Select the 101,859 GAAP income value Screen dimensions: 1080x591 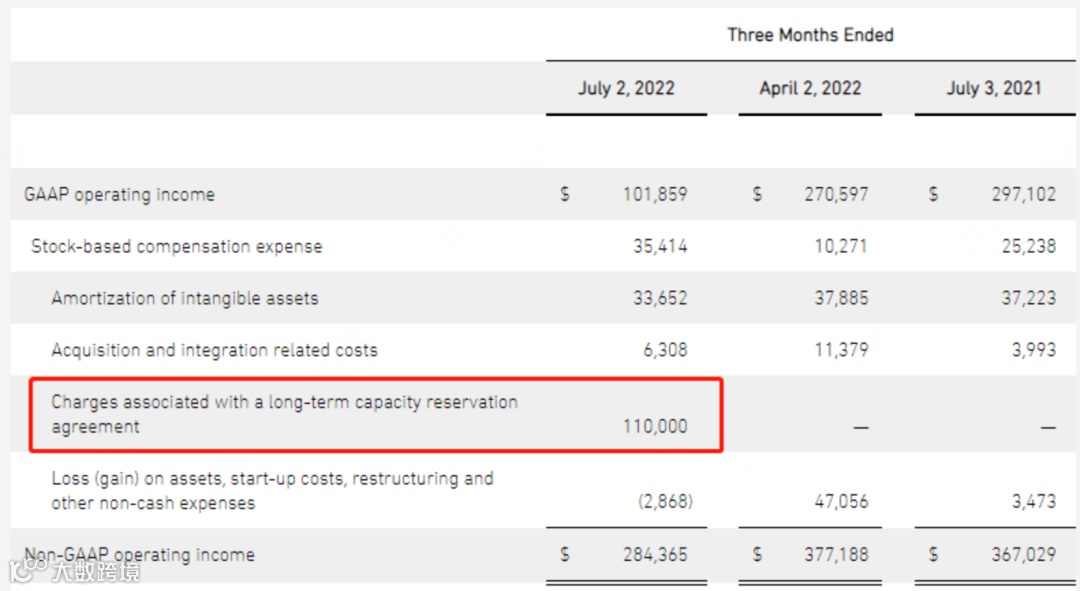click(655, 194)
